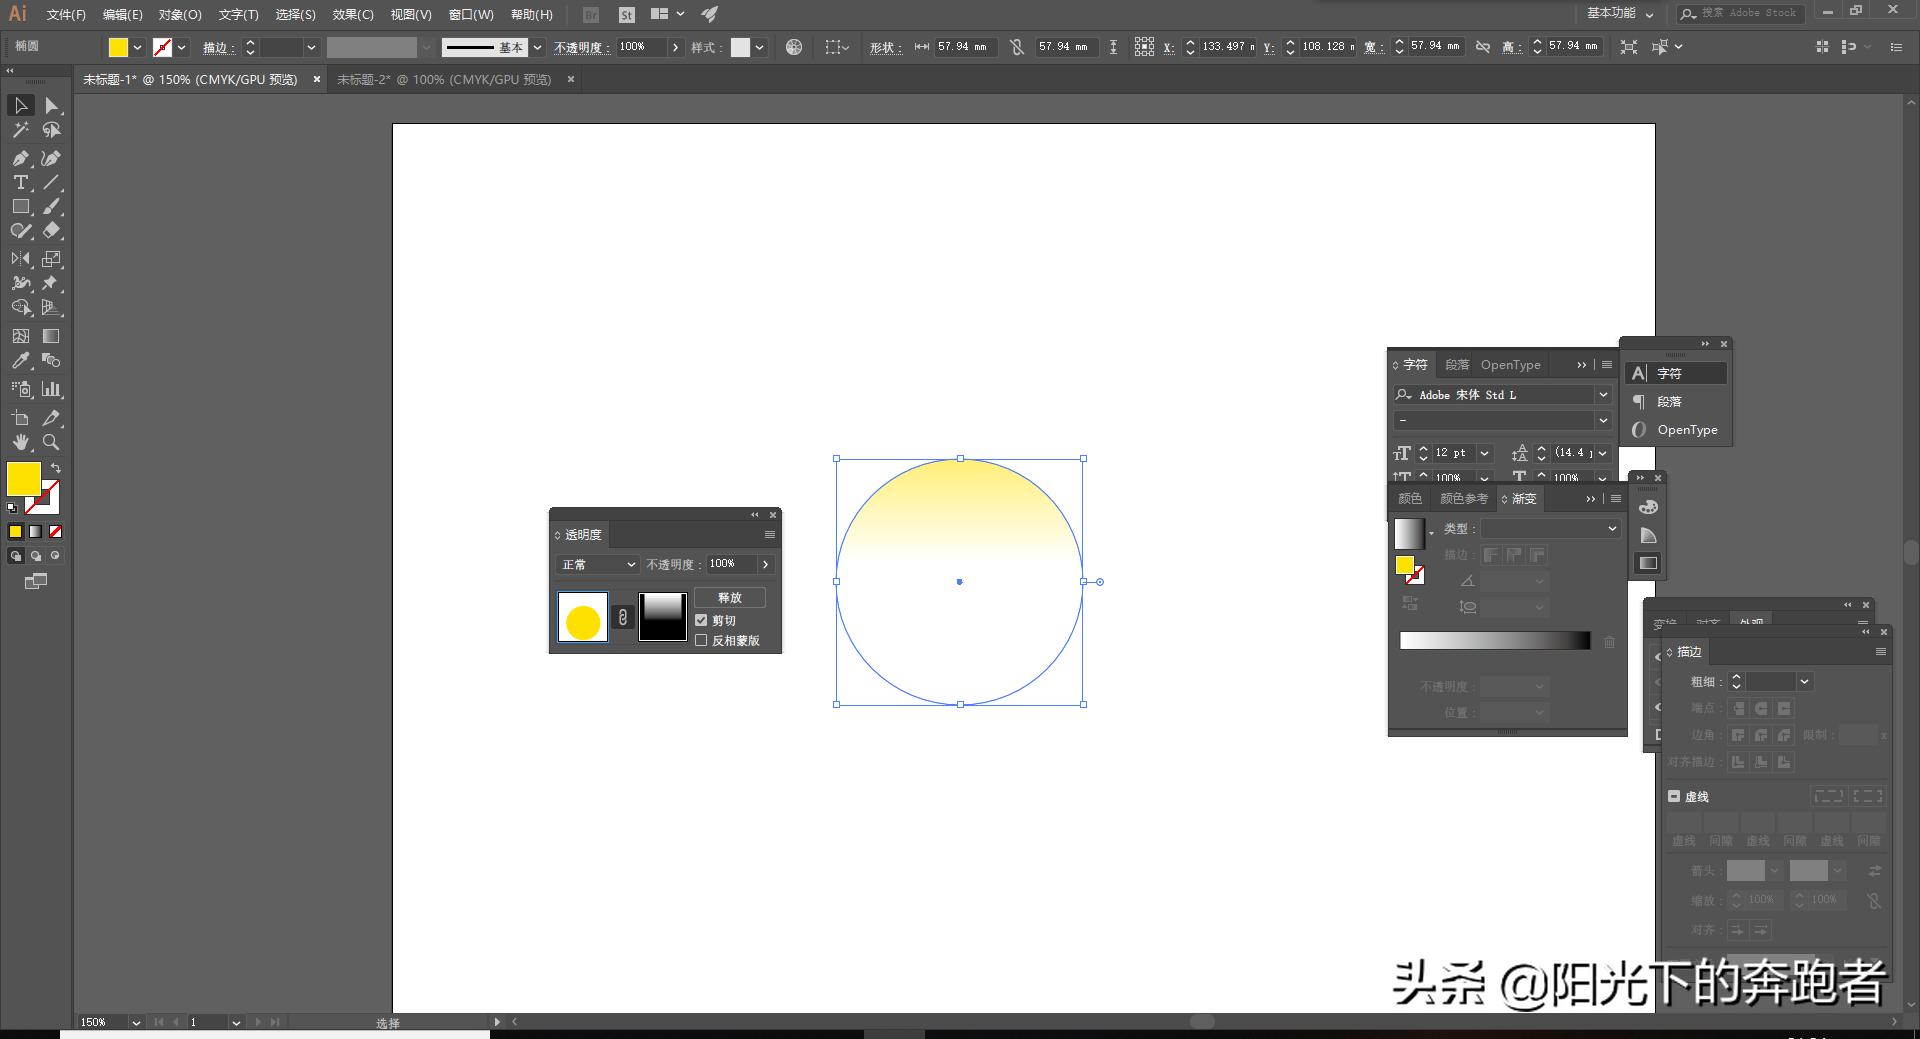
Task: Select the Rectangle tool
Action: tap(20, 207)
